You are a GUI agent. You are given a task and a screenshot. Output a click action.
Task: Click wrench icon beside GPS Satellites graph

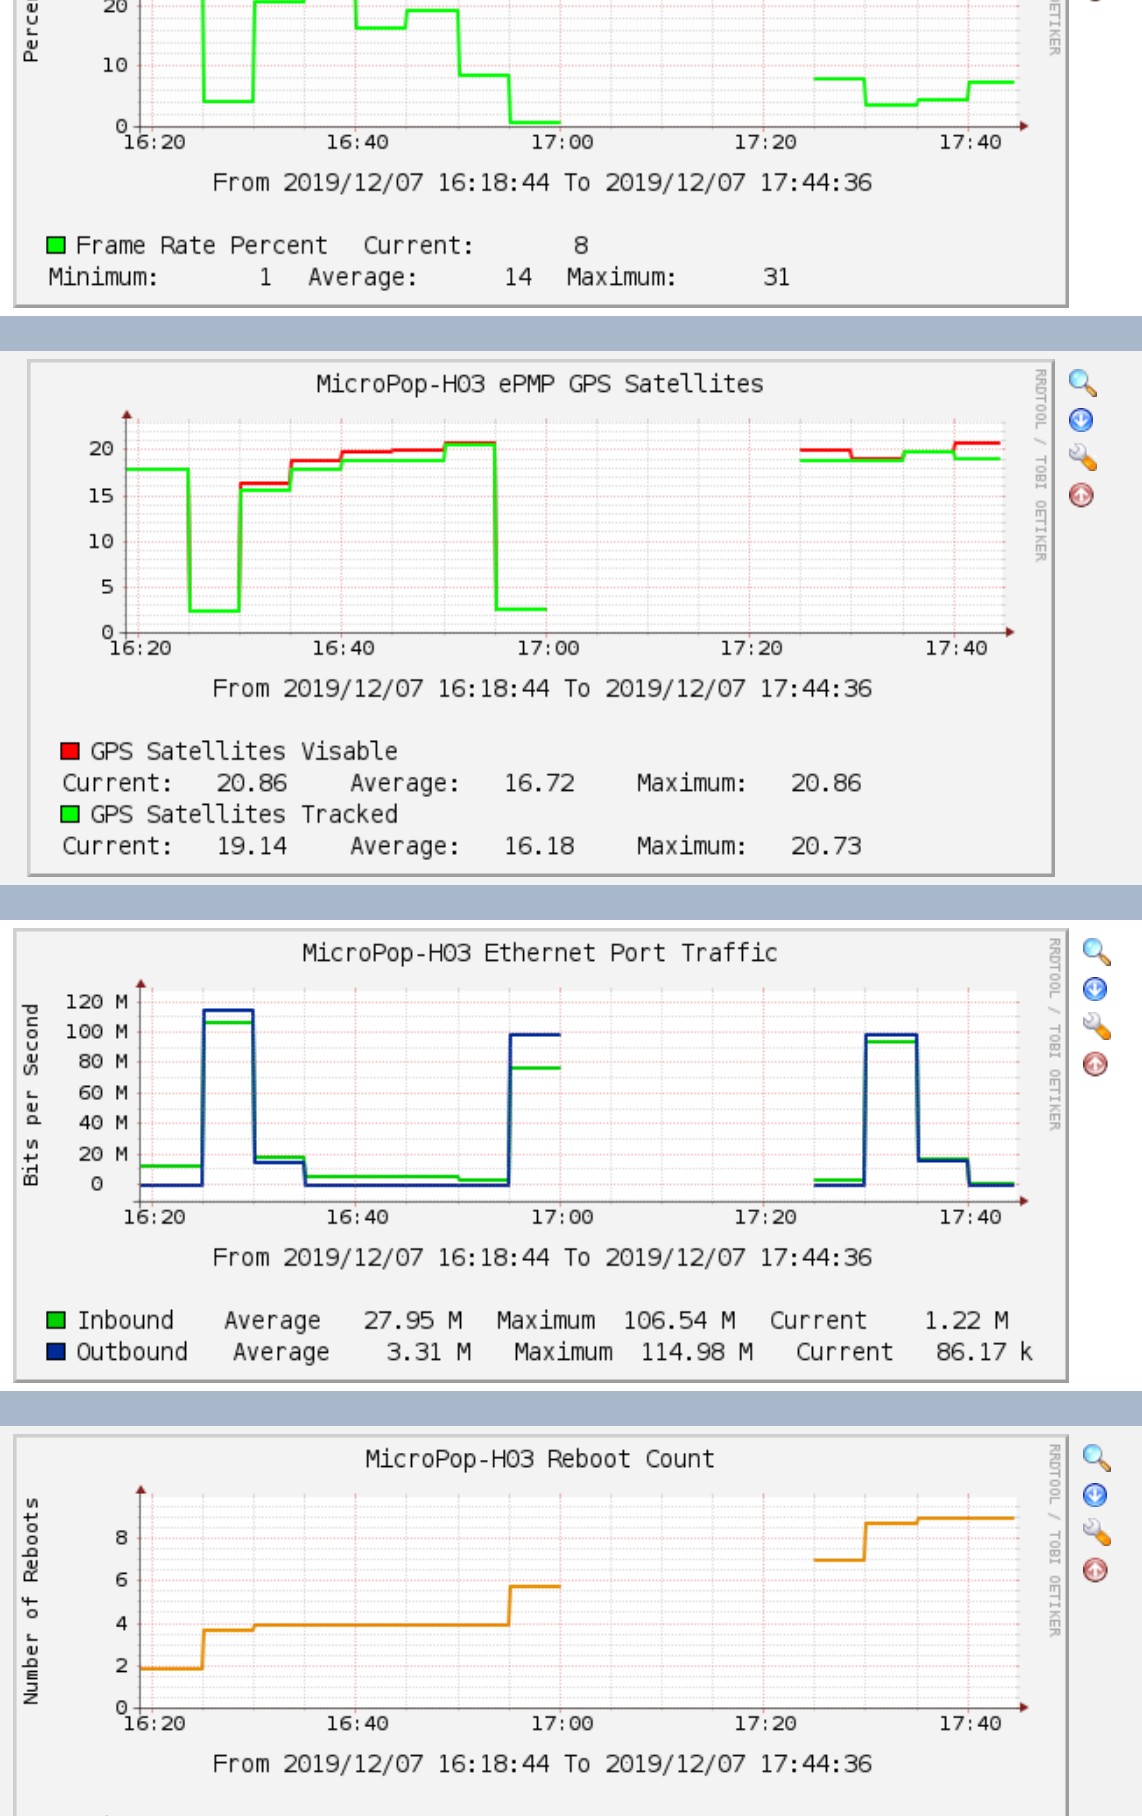tap(1082, 457)
